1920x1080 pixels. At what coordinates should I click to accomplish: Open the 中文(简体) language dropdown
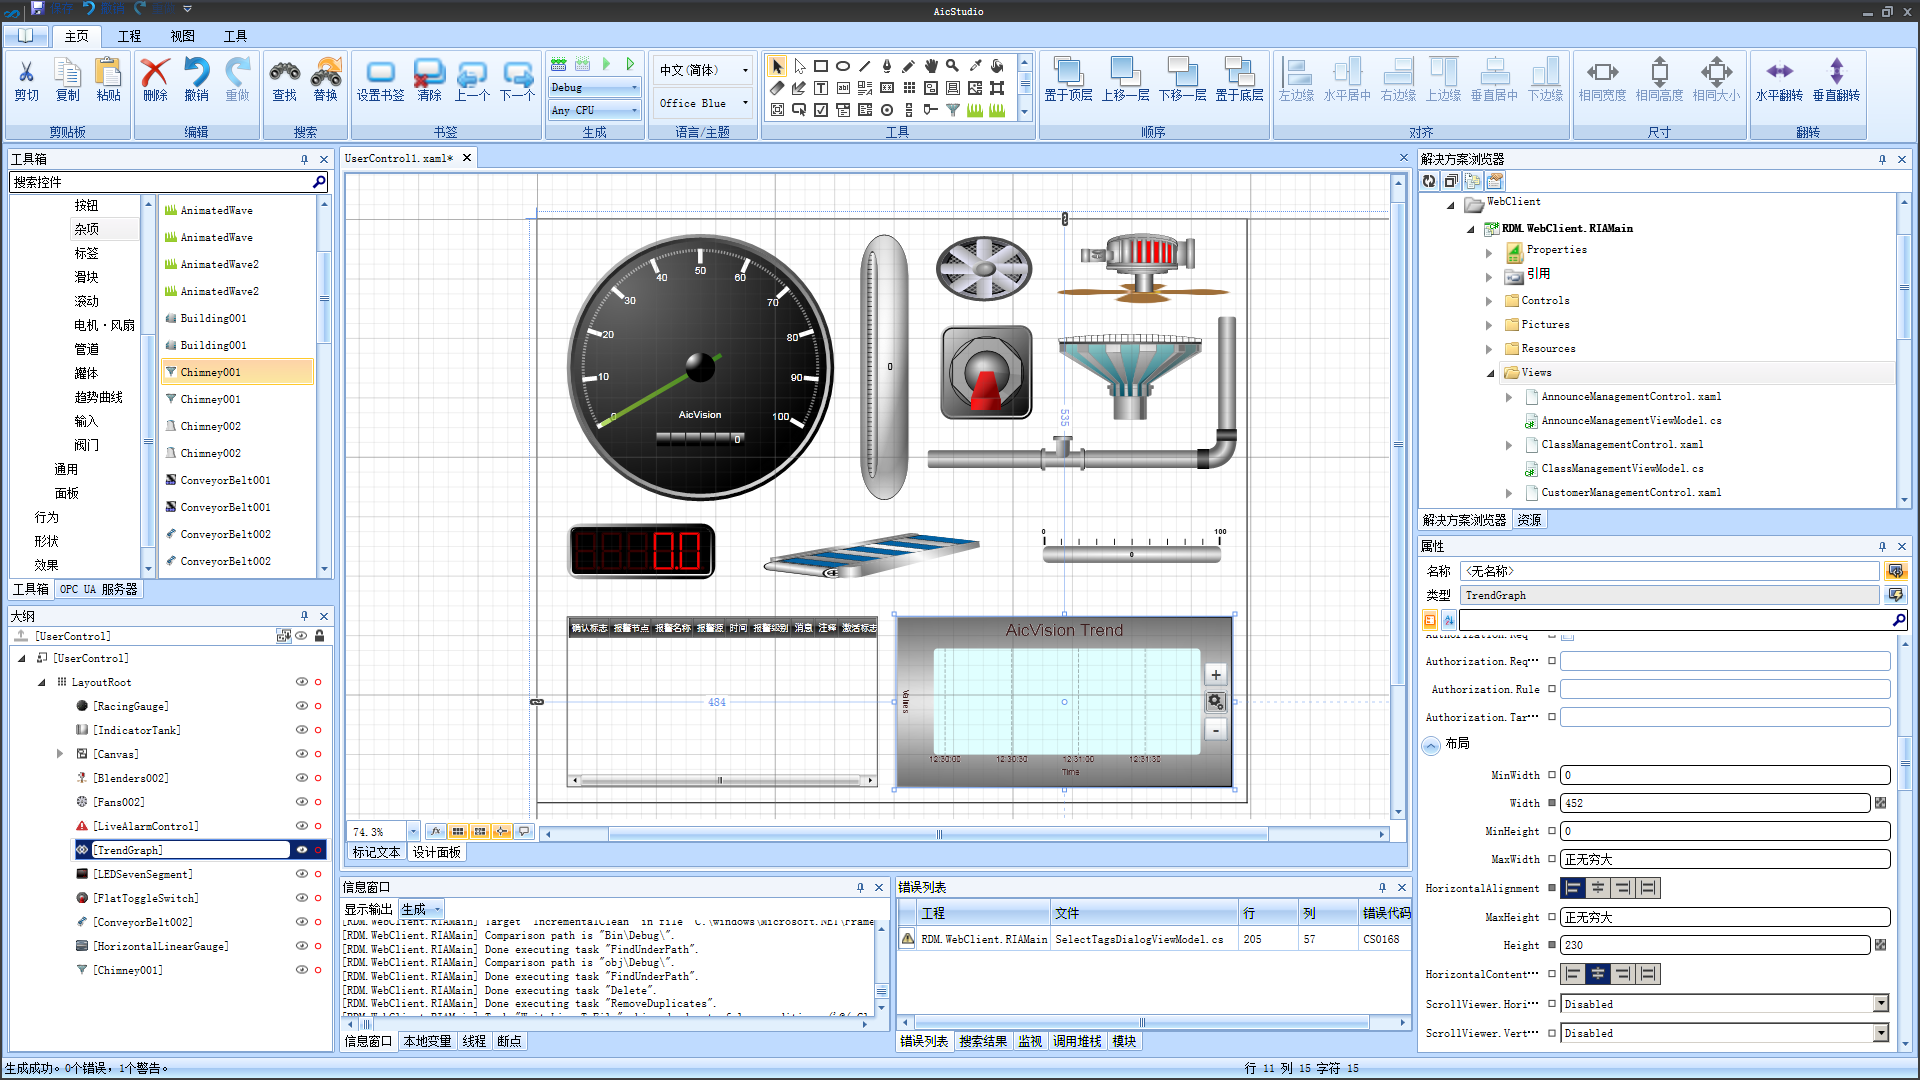(703, 70)
